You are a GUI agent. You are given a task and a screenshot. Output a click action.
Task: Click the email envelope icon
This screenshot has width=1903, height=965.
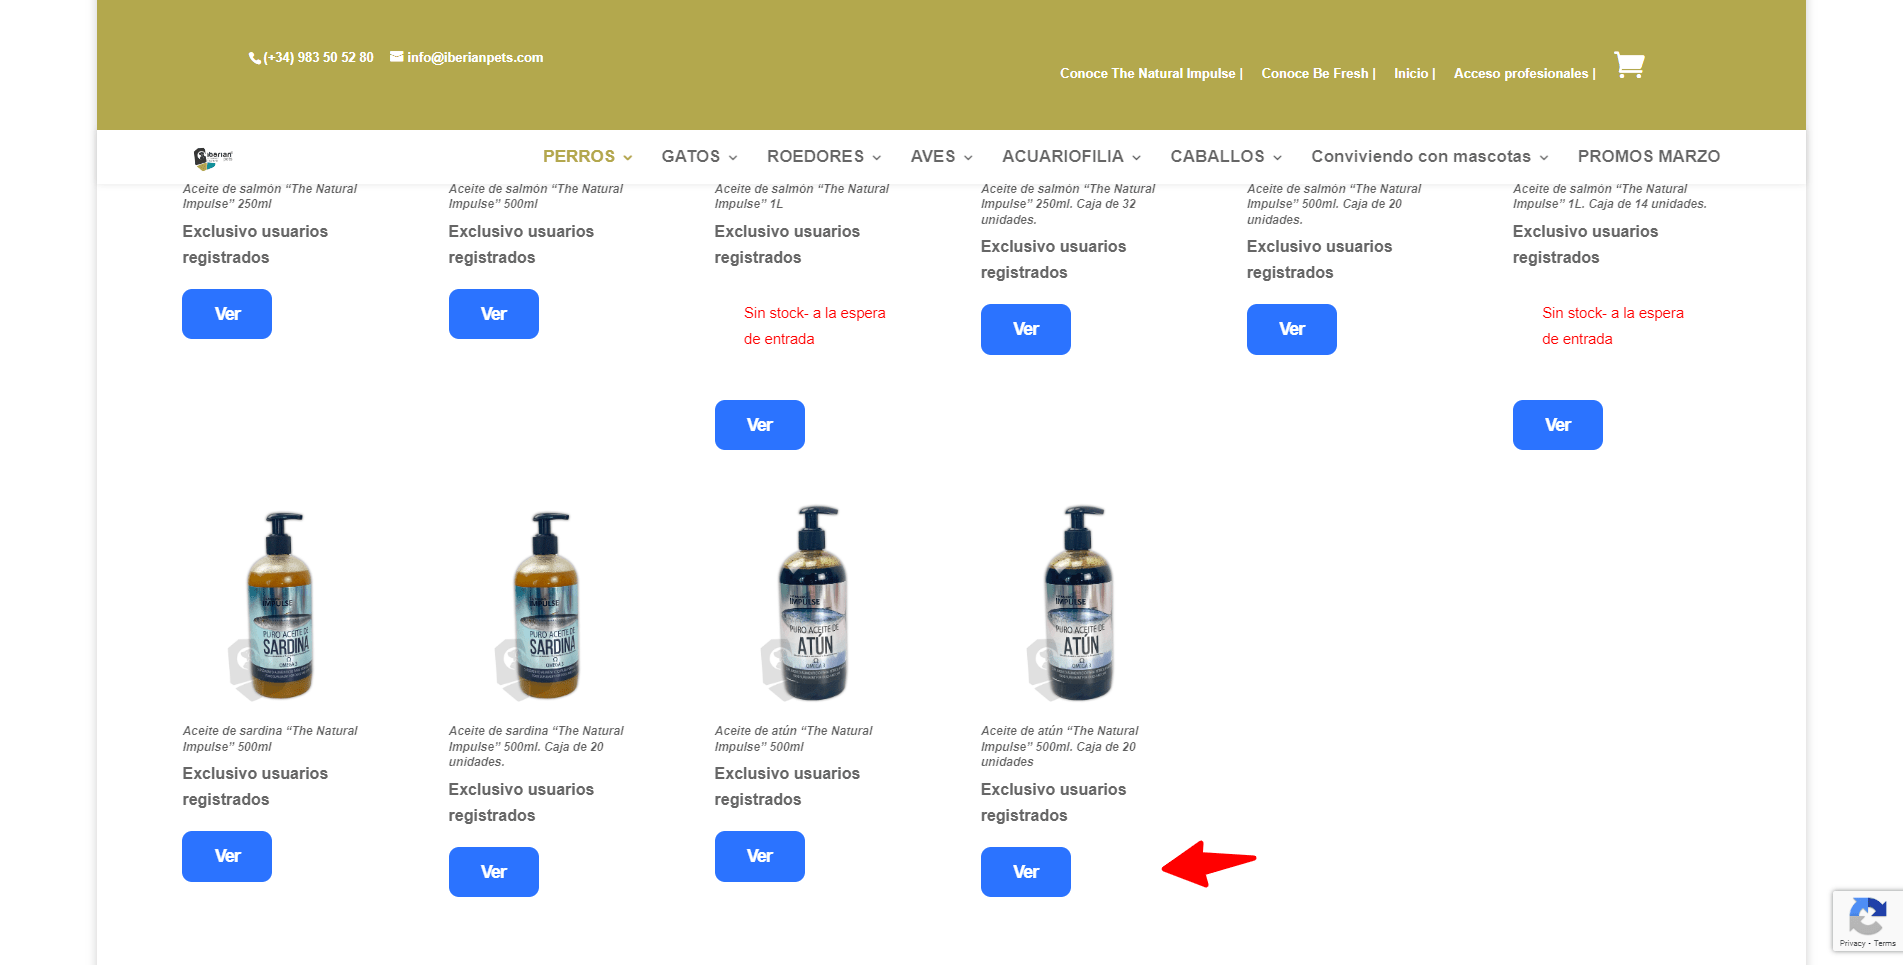coord(397,57)
